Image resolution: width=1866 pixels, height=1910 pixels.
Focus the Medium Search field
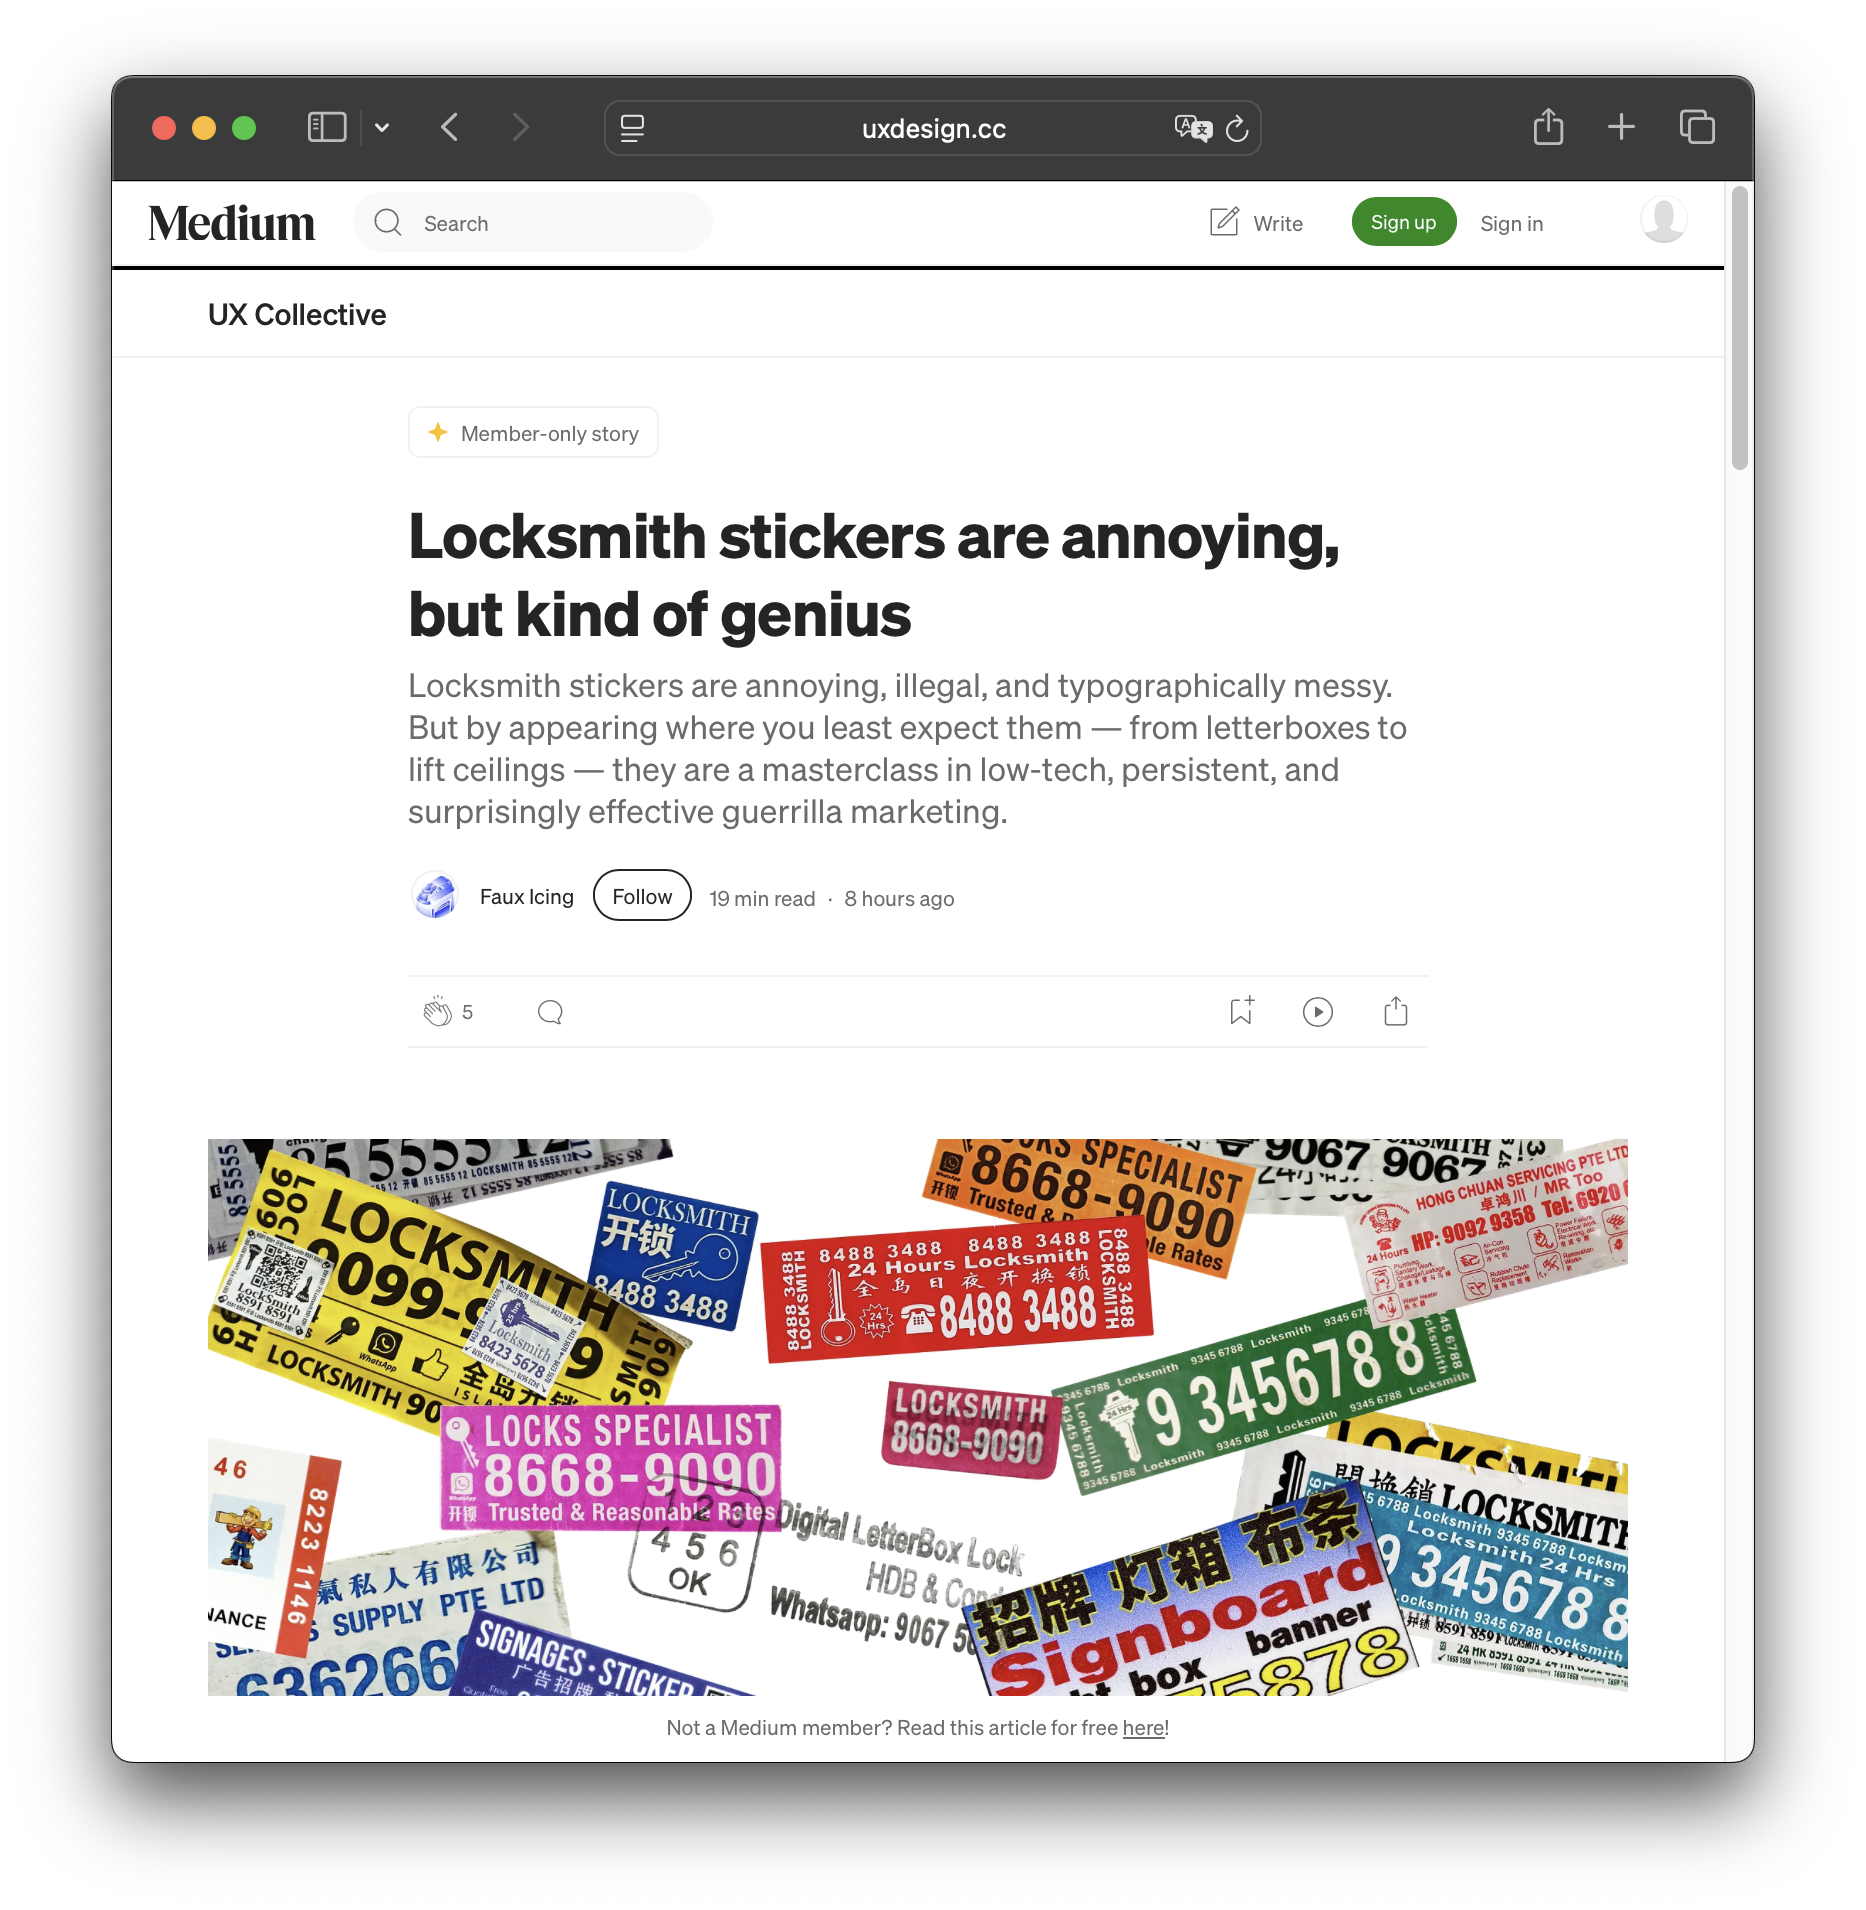click(533, 223)
